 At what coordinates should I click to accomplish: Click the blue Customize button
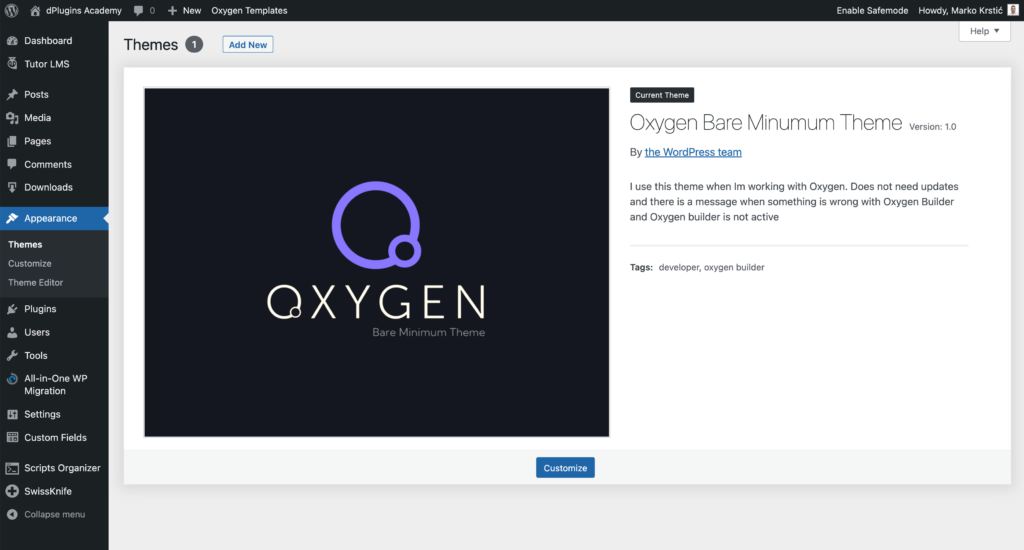565,468
